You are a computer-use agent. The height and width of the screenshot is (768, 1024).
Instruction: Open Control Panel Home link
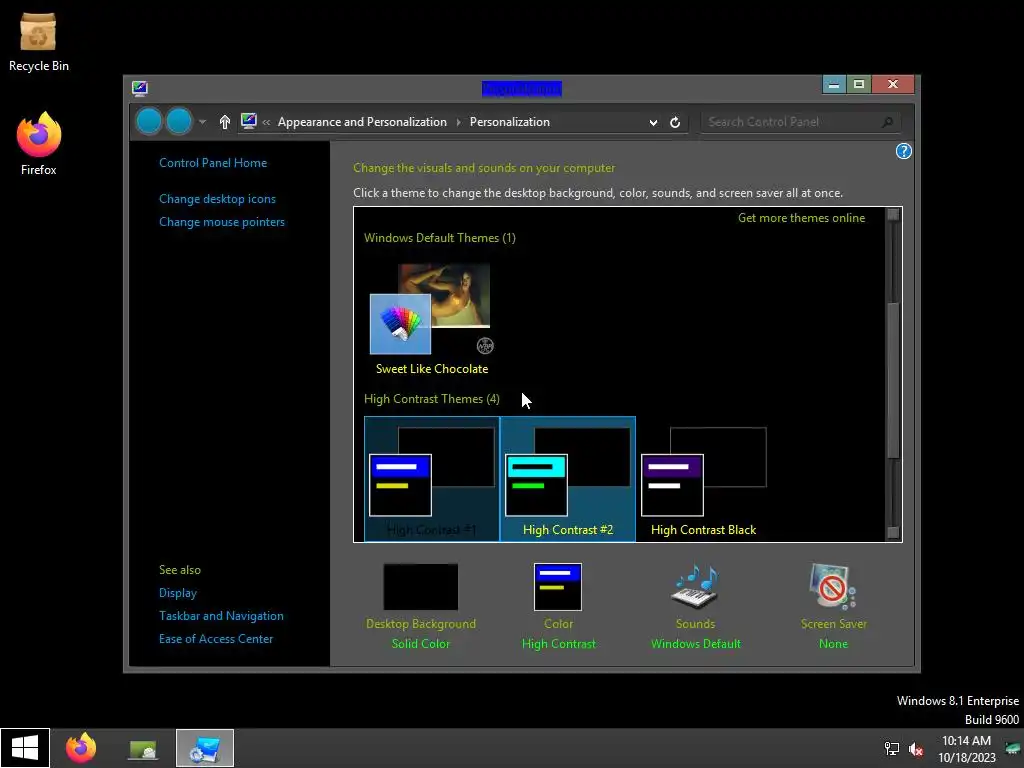click(x=213, y=163)
